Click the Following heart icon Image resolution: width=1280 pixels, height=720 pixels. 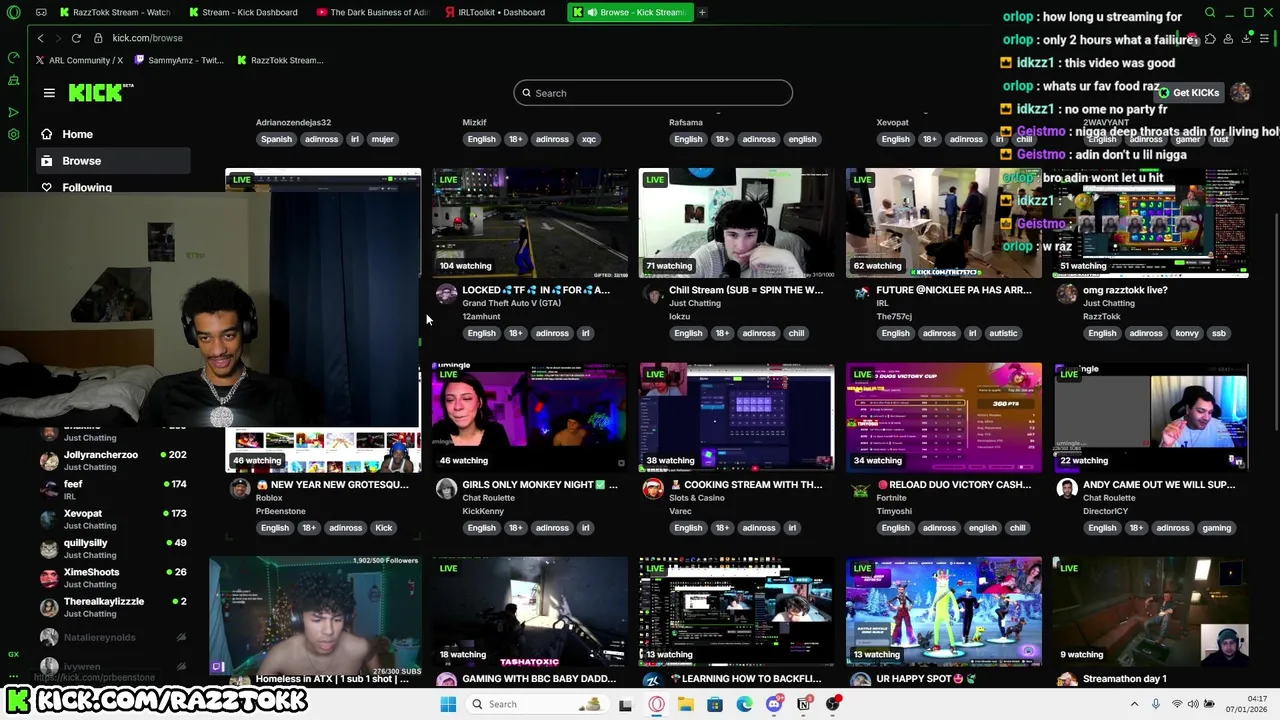[46, 187]
